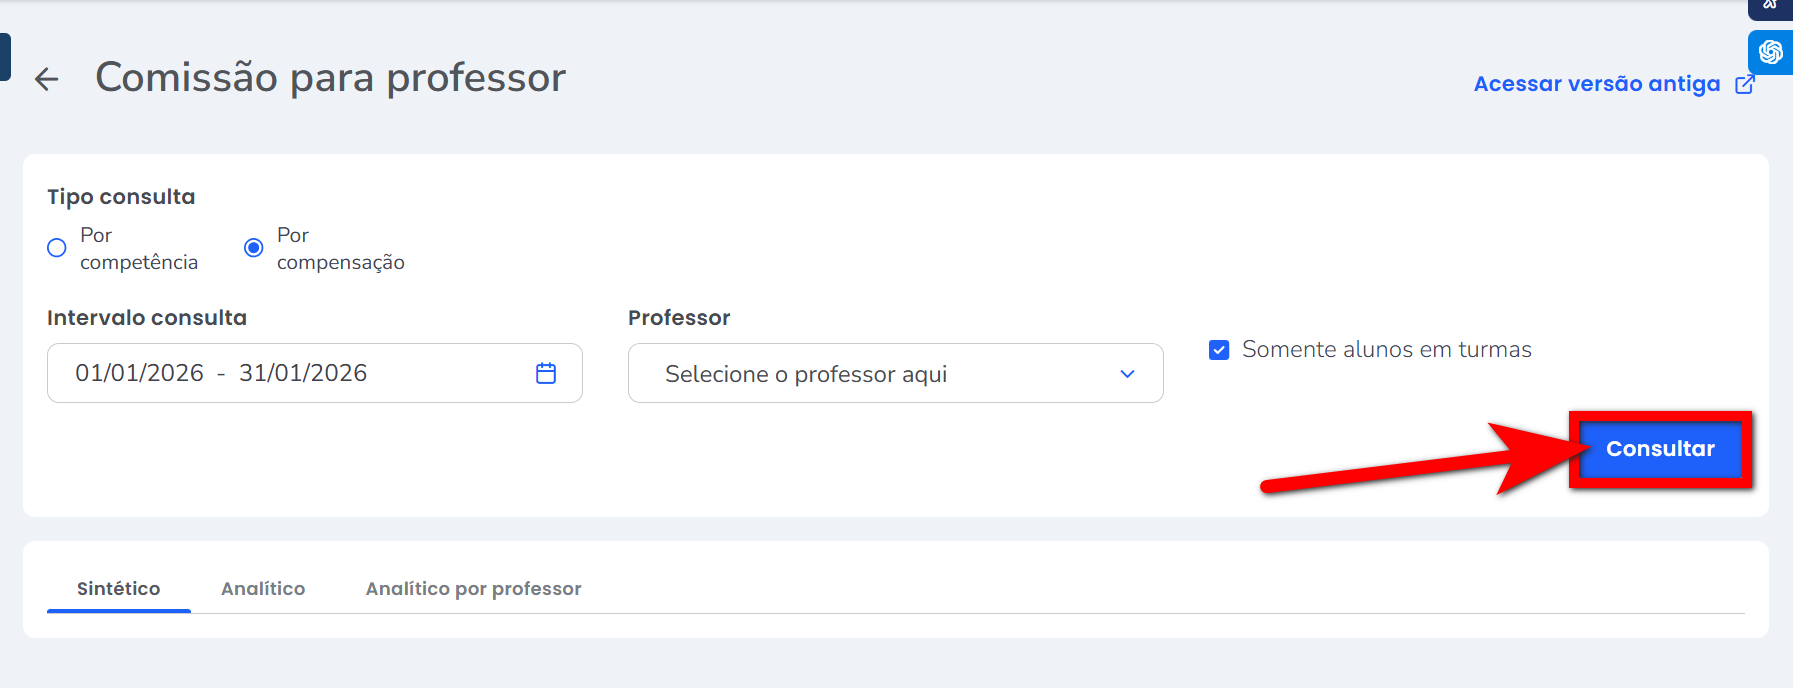This screenshot has height=688, width=1793.
Task: Select the 'Por compensação' radio button
Action: [254, 248]
